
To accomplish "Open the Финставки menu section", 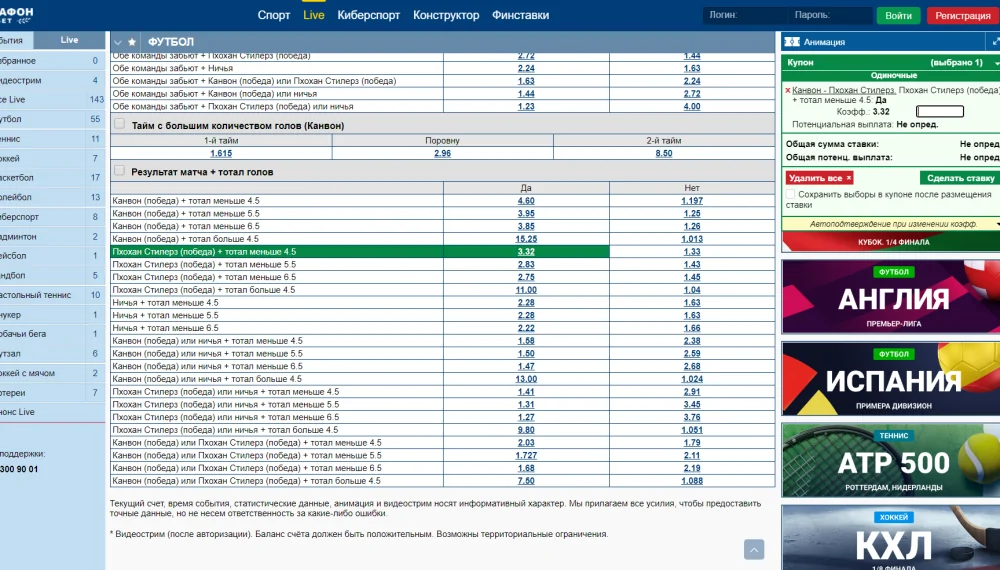I will point(522,15).
